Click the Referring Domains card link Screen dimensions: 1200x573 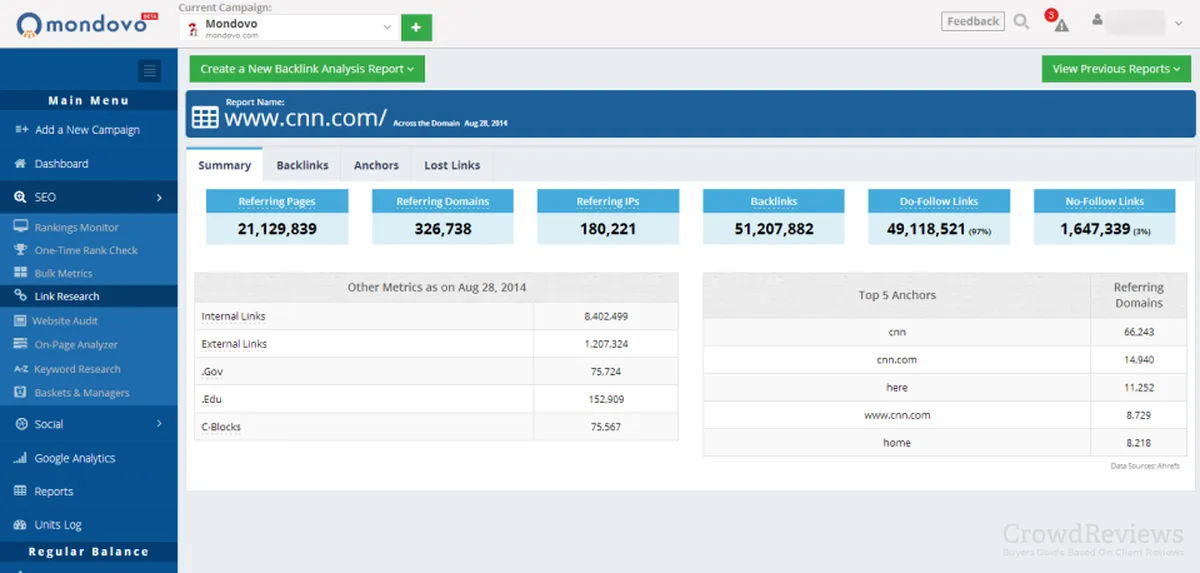point(443,201)
